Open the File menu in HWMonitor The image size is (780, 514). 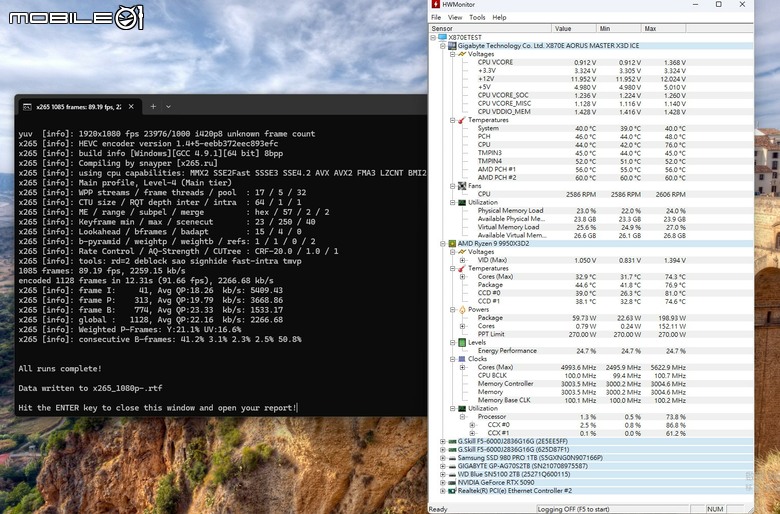point(436,17)
